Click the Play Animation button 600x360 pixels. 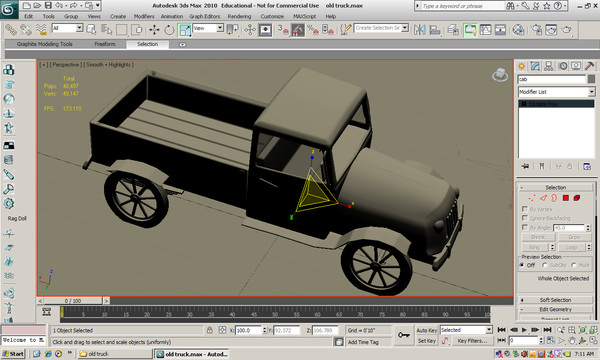tap(524, 330)
